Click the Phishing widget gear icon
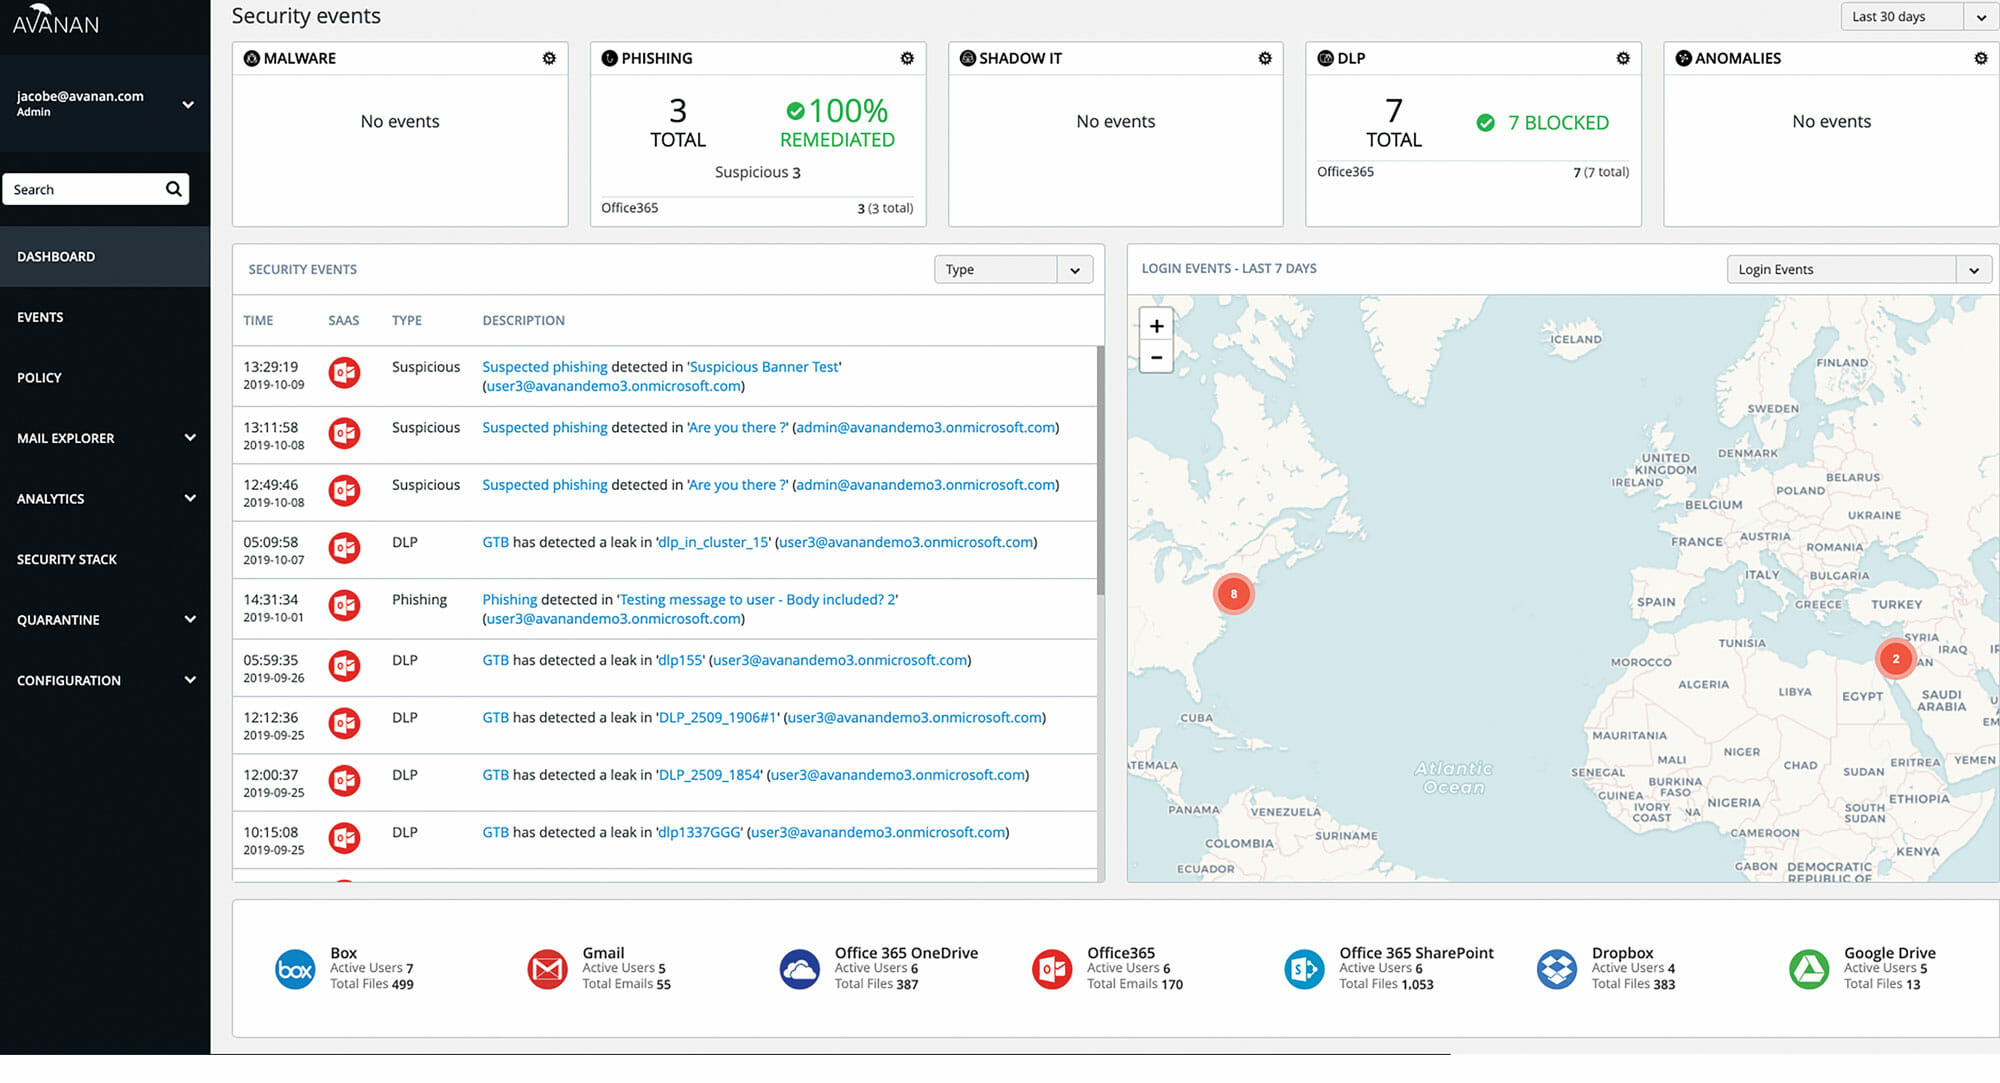This screenshot has width=2000, height=1083. pos(907,58)
